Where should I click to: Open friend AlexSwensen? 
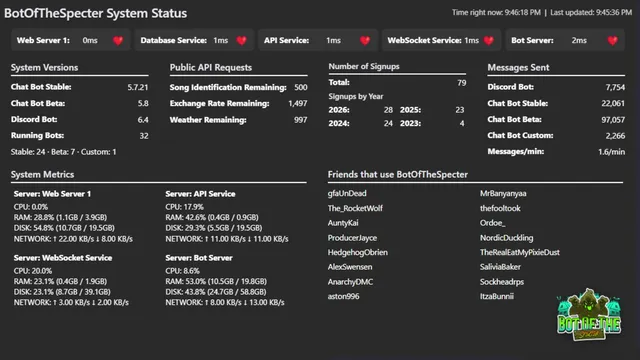[350, 267]
